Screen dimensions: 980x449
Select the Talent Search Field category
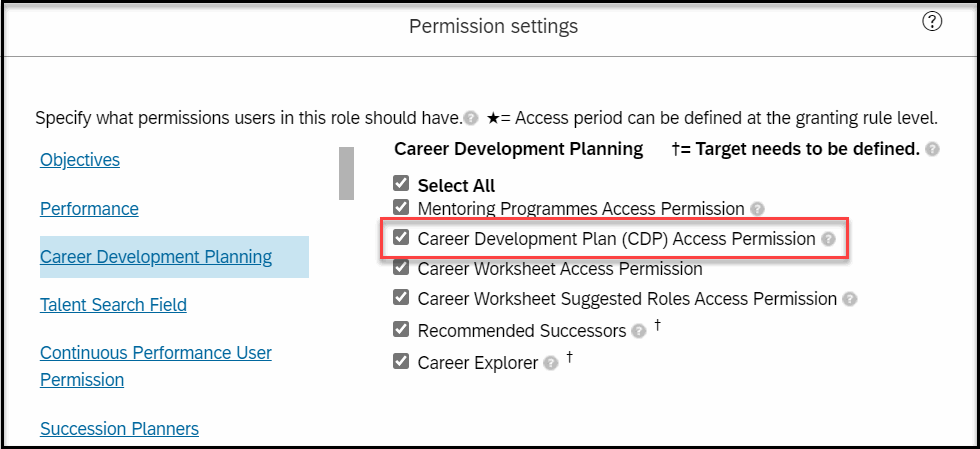113,305
